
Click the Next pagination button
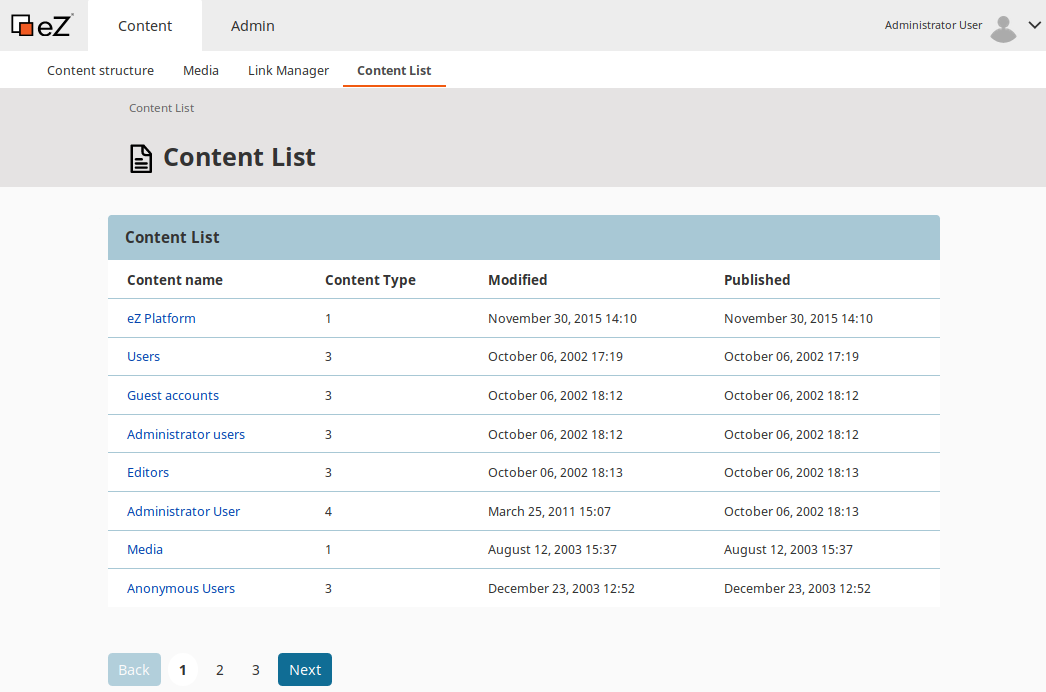(x=304, y=669)
